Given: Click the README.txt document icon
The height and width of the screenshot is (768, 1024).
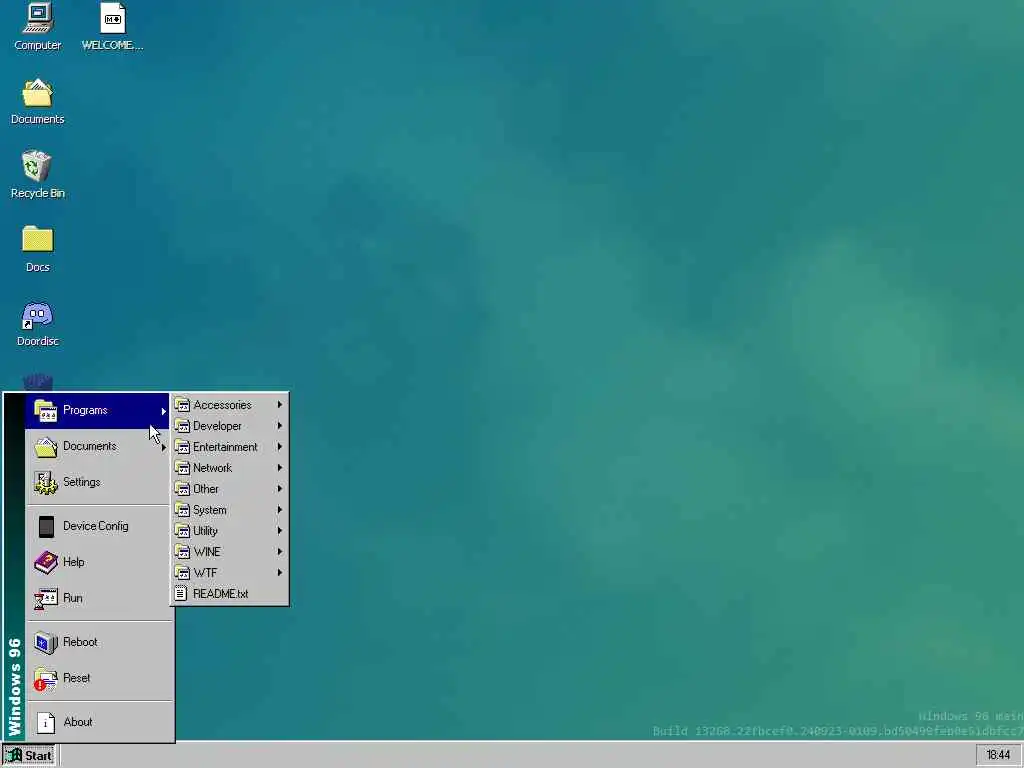Looking at the screenshot, I should pyautogui.click(x=181, y=594).
